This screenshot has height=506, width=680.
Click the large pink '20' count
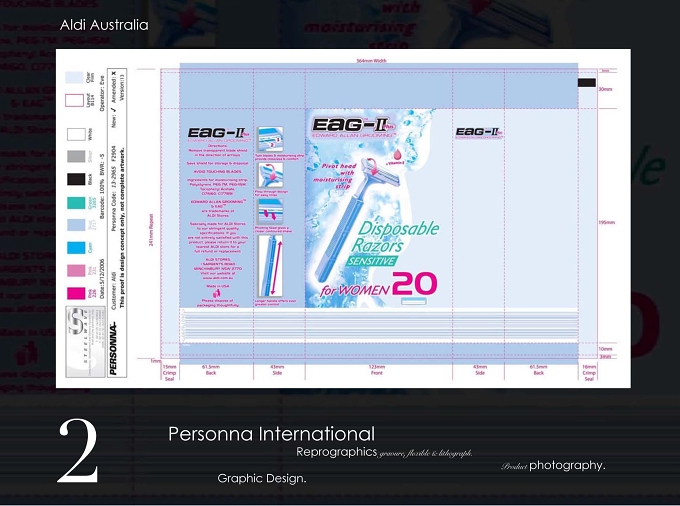pos(415,284)
